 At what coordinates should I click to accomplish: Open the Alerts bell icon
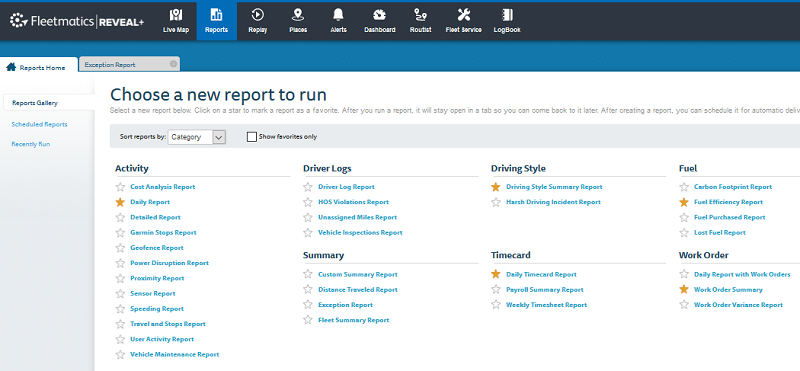click(x=338, y=15)
